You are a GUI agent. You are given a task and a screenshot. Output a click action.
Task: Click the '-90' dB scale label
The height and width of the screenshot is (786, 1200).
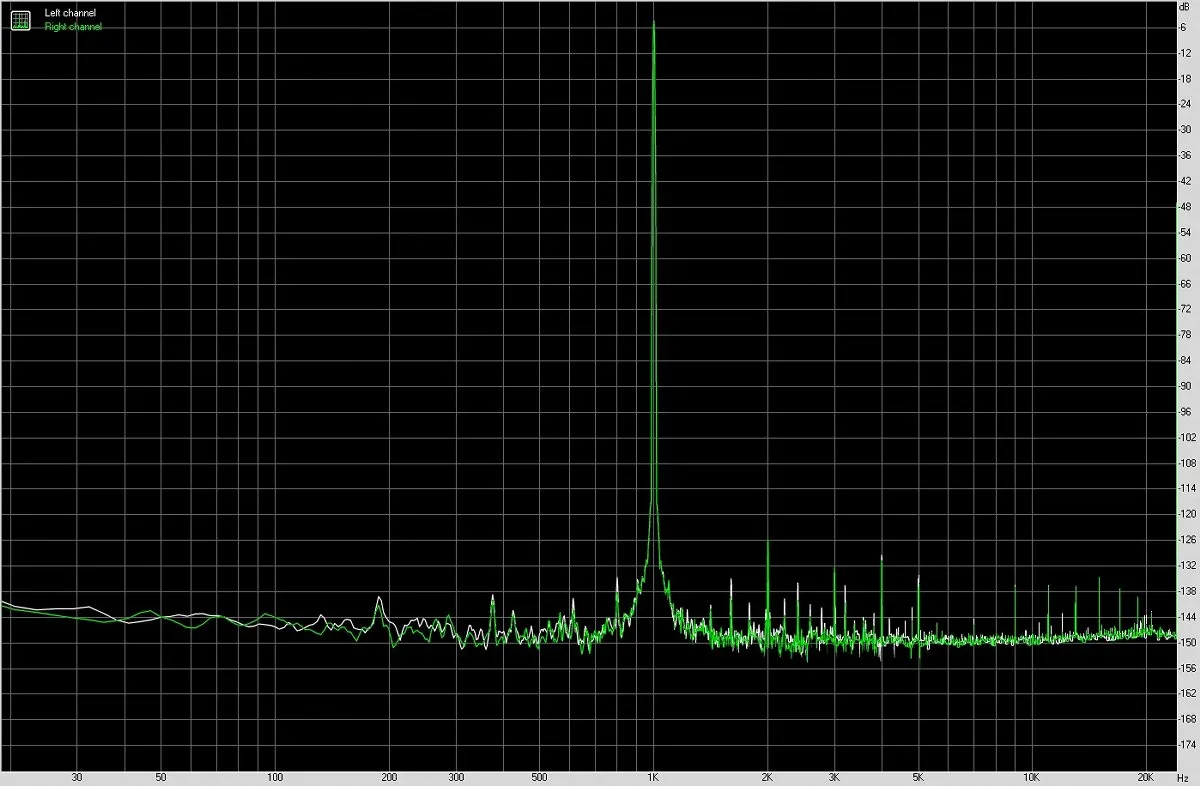[1186, 386]
